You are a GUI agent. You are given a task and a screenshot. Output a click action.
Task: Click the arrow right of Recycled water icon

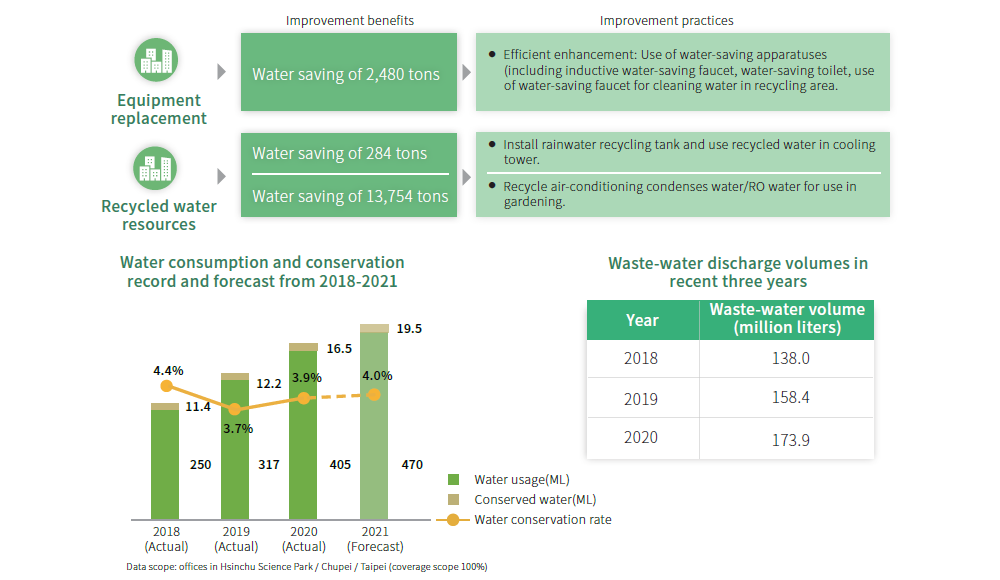tap(222, 176)
